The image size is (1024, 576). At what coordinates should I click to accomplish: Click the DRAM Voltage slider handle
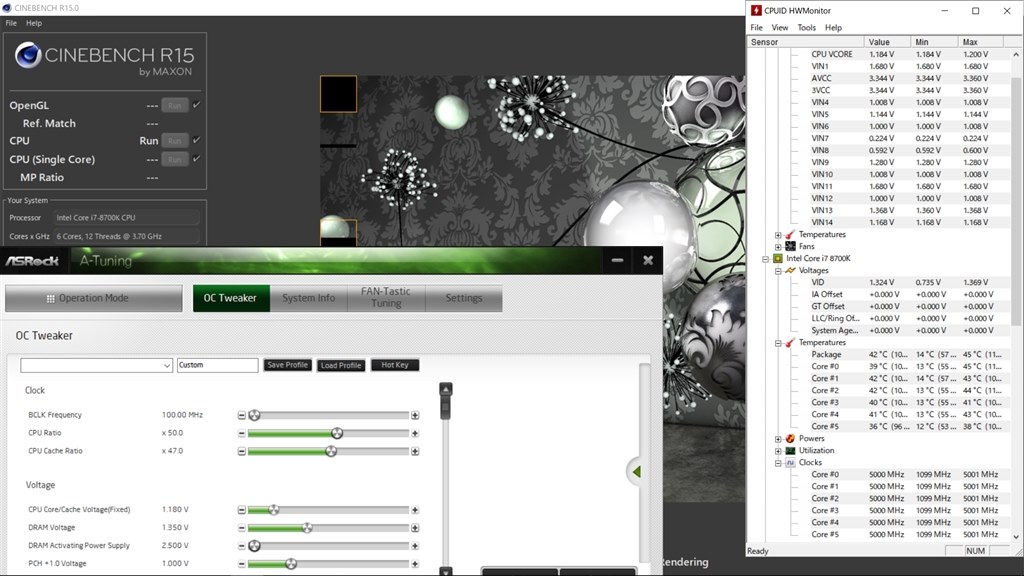(307, 528)
